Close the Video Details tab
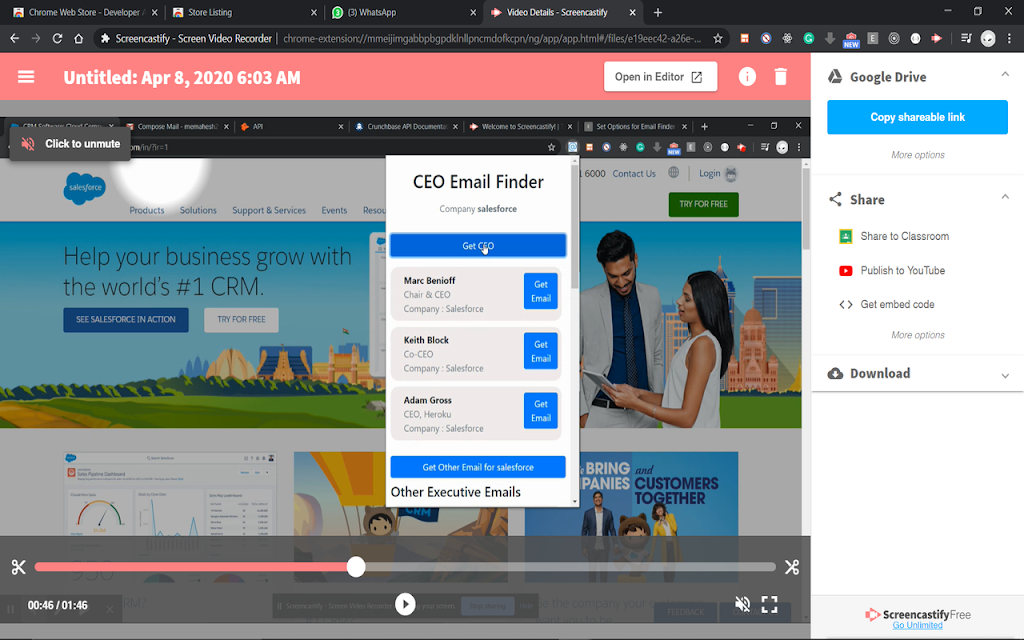The image size is (1024, 640). [x=632, y=12]
